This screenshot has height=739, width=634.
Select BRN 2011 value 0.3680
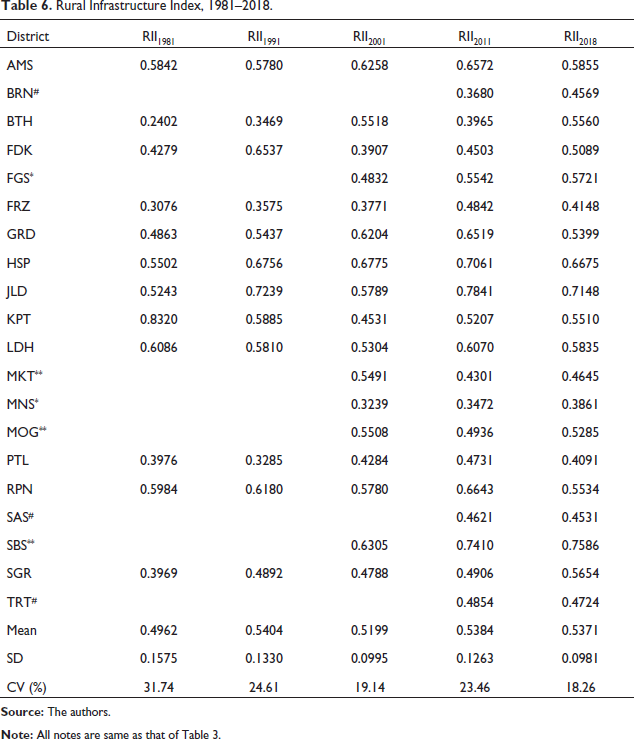point(475,93)
